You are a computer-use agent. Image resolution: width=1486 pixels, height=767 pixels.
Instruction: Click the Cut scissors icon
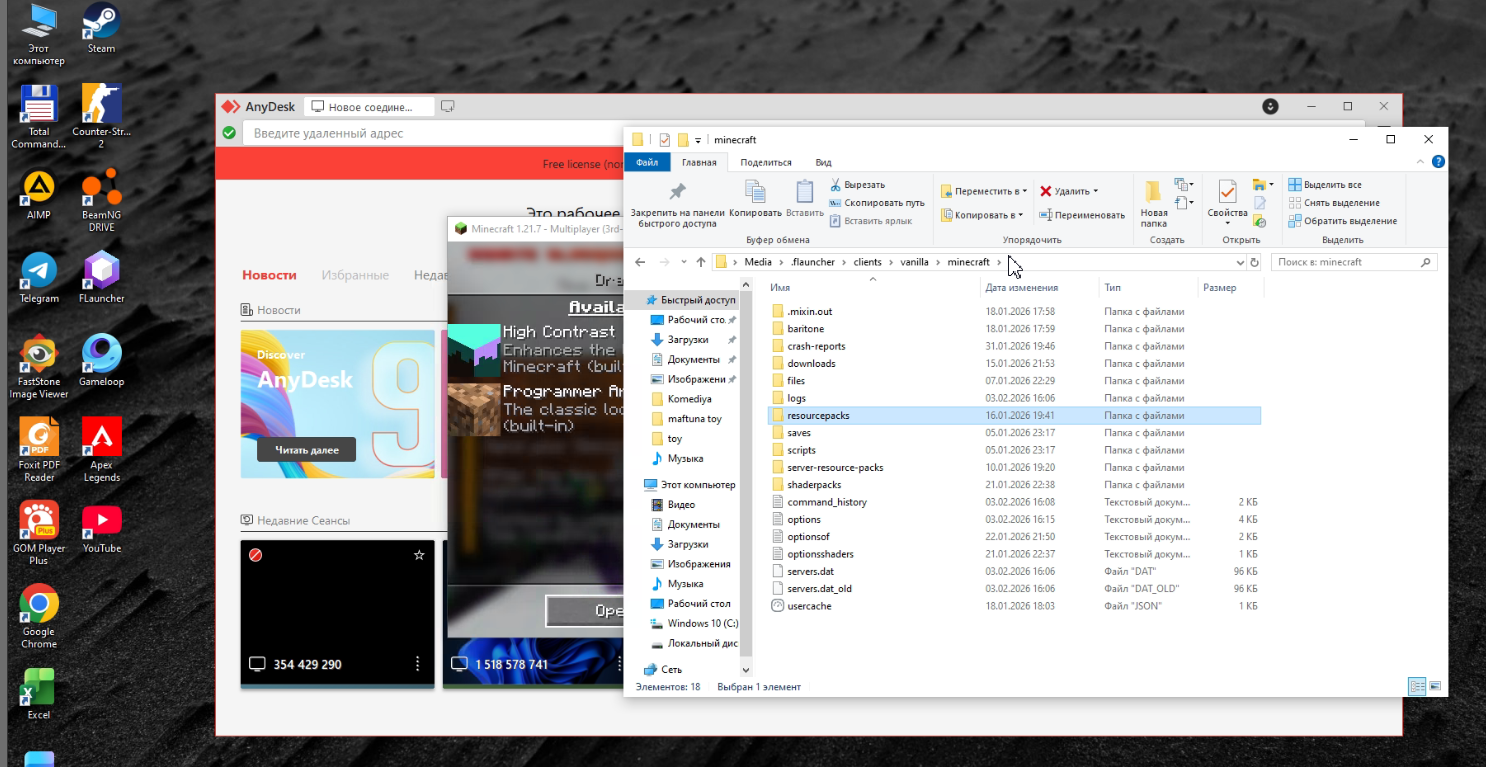(836, 185)
